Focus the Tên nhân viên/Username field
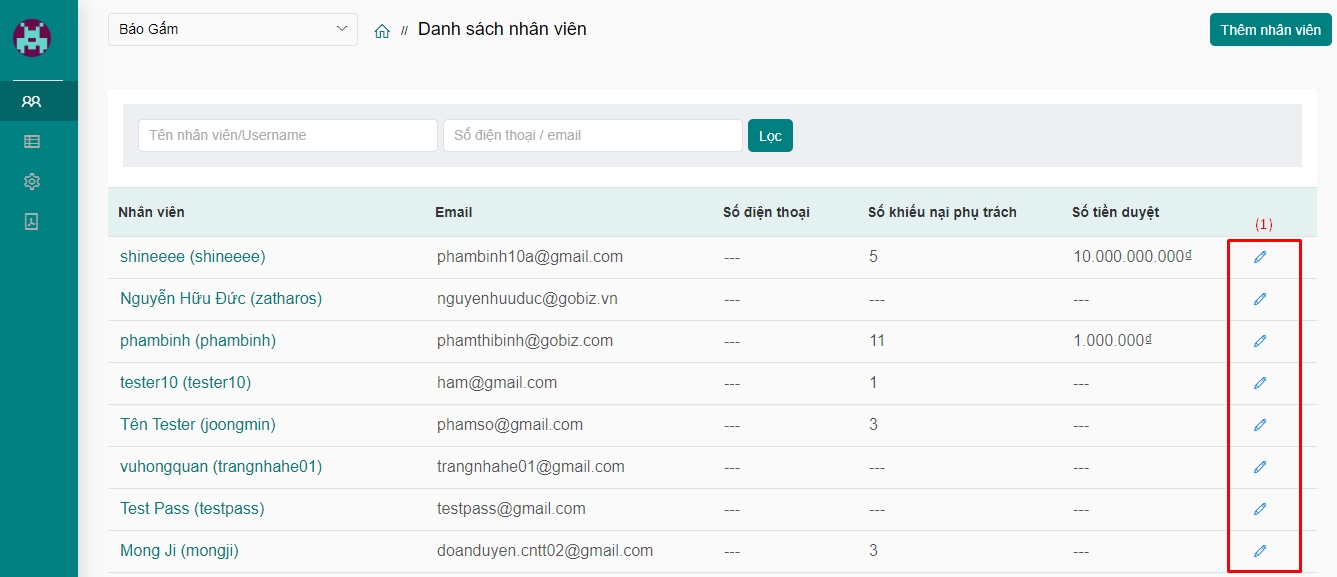This screenshot has width=1337, height=577. tap(288, 135)
